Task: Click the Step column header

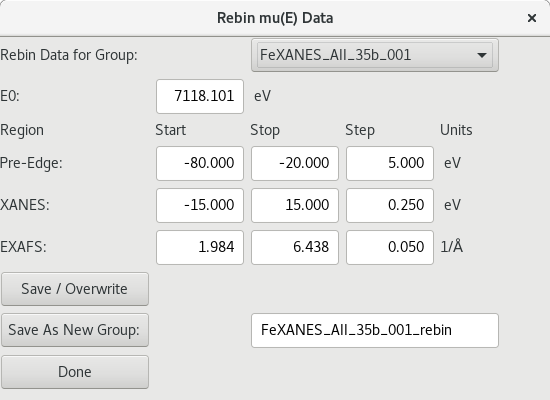Action: coord(360,131)
